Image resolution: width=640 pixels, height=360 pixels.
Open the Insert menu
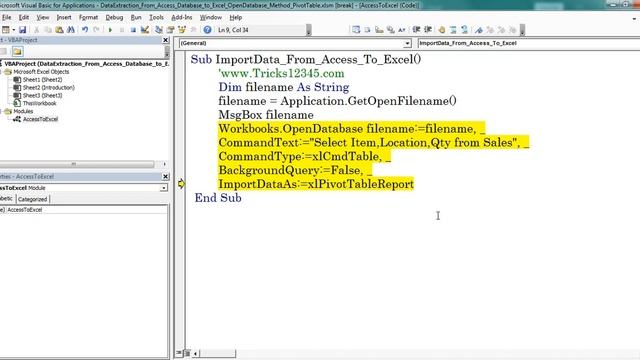[x=64, y=18]
